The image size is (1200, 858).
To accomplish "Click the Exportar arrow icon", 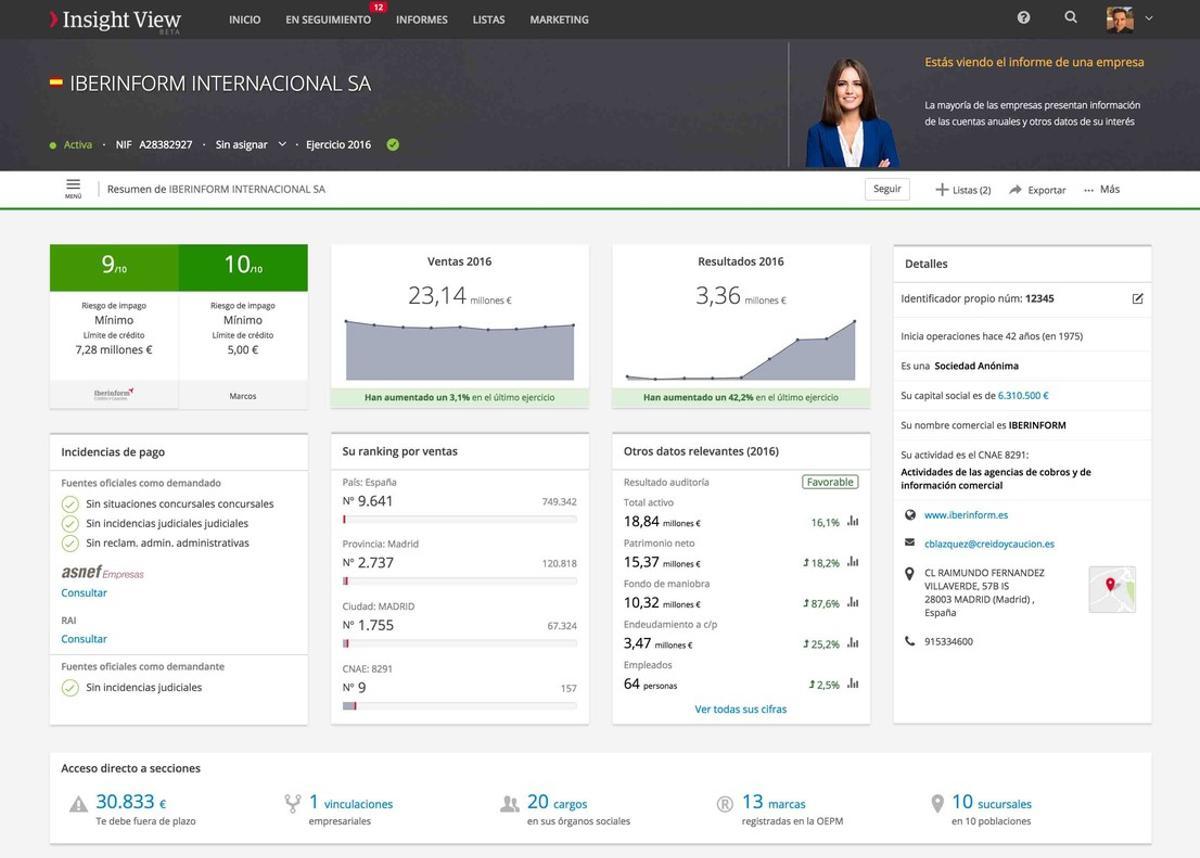I will [x=1015, y=189].
